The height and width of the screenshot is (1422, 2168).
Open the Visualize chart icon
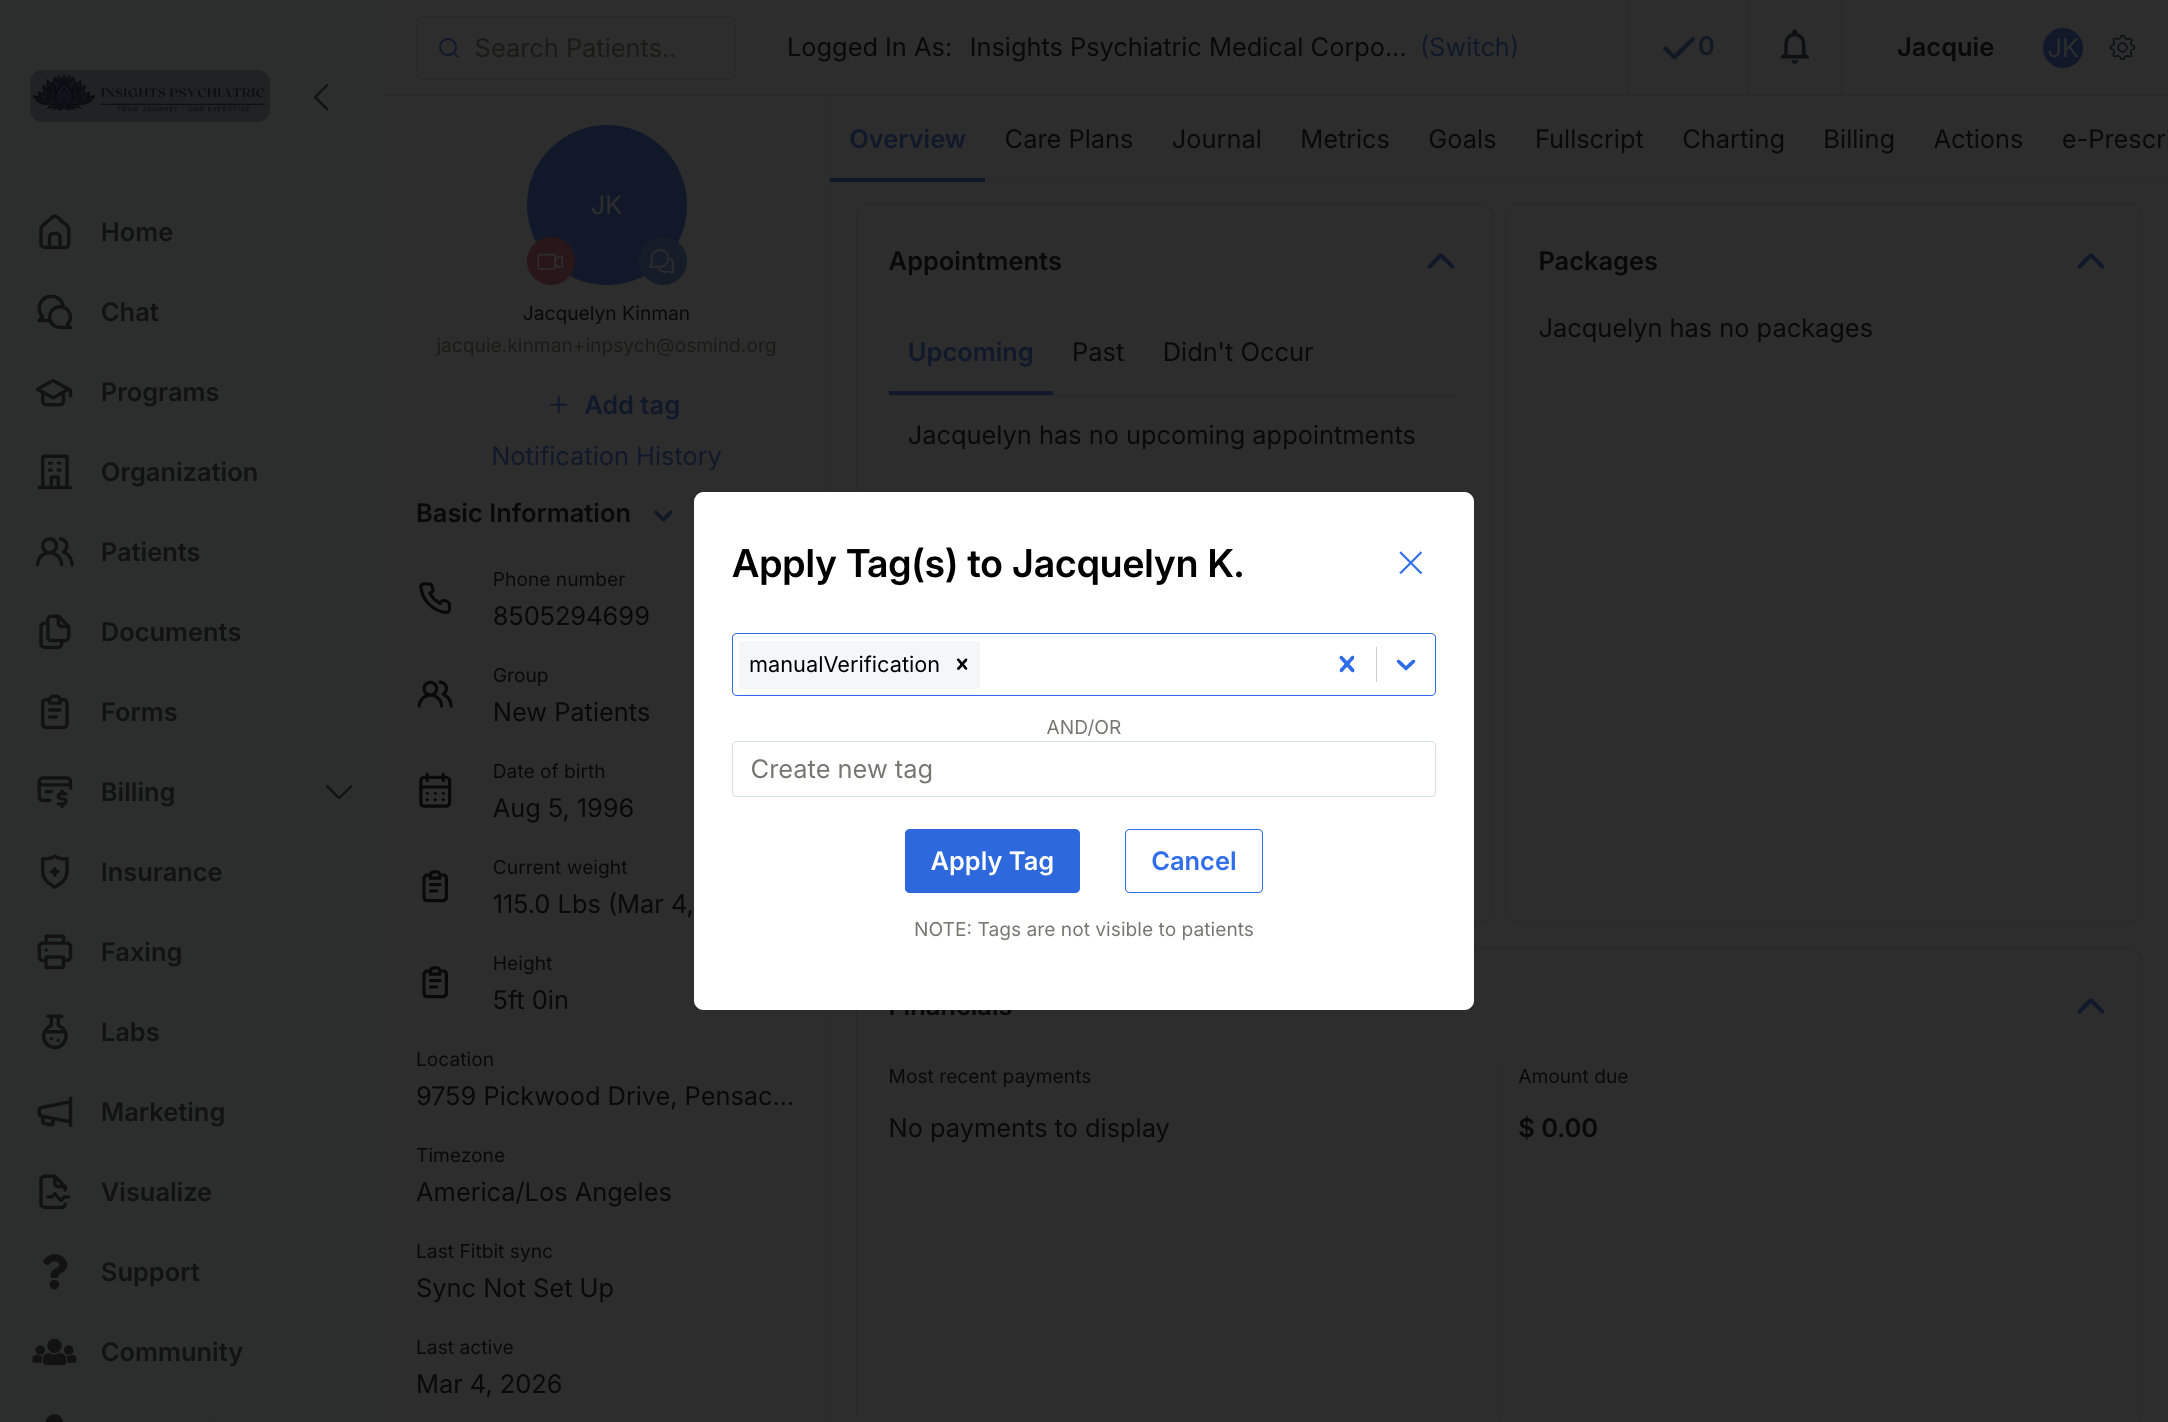(55, 1192)
